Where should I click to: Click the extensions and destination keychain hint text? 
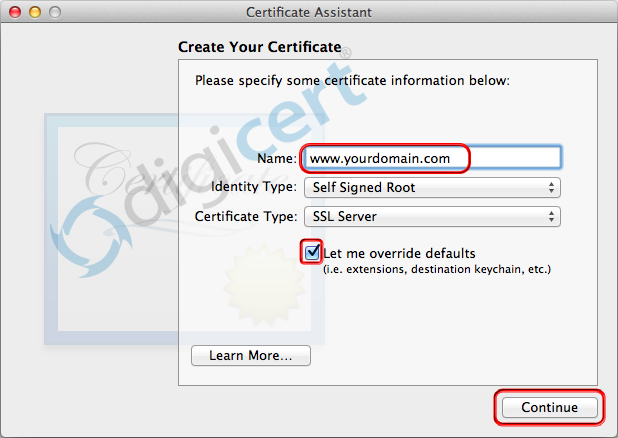coord(436,269)
